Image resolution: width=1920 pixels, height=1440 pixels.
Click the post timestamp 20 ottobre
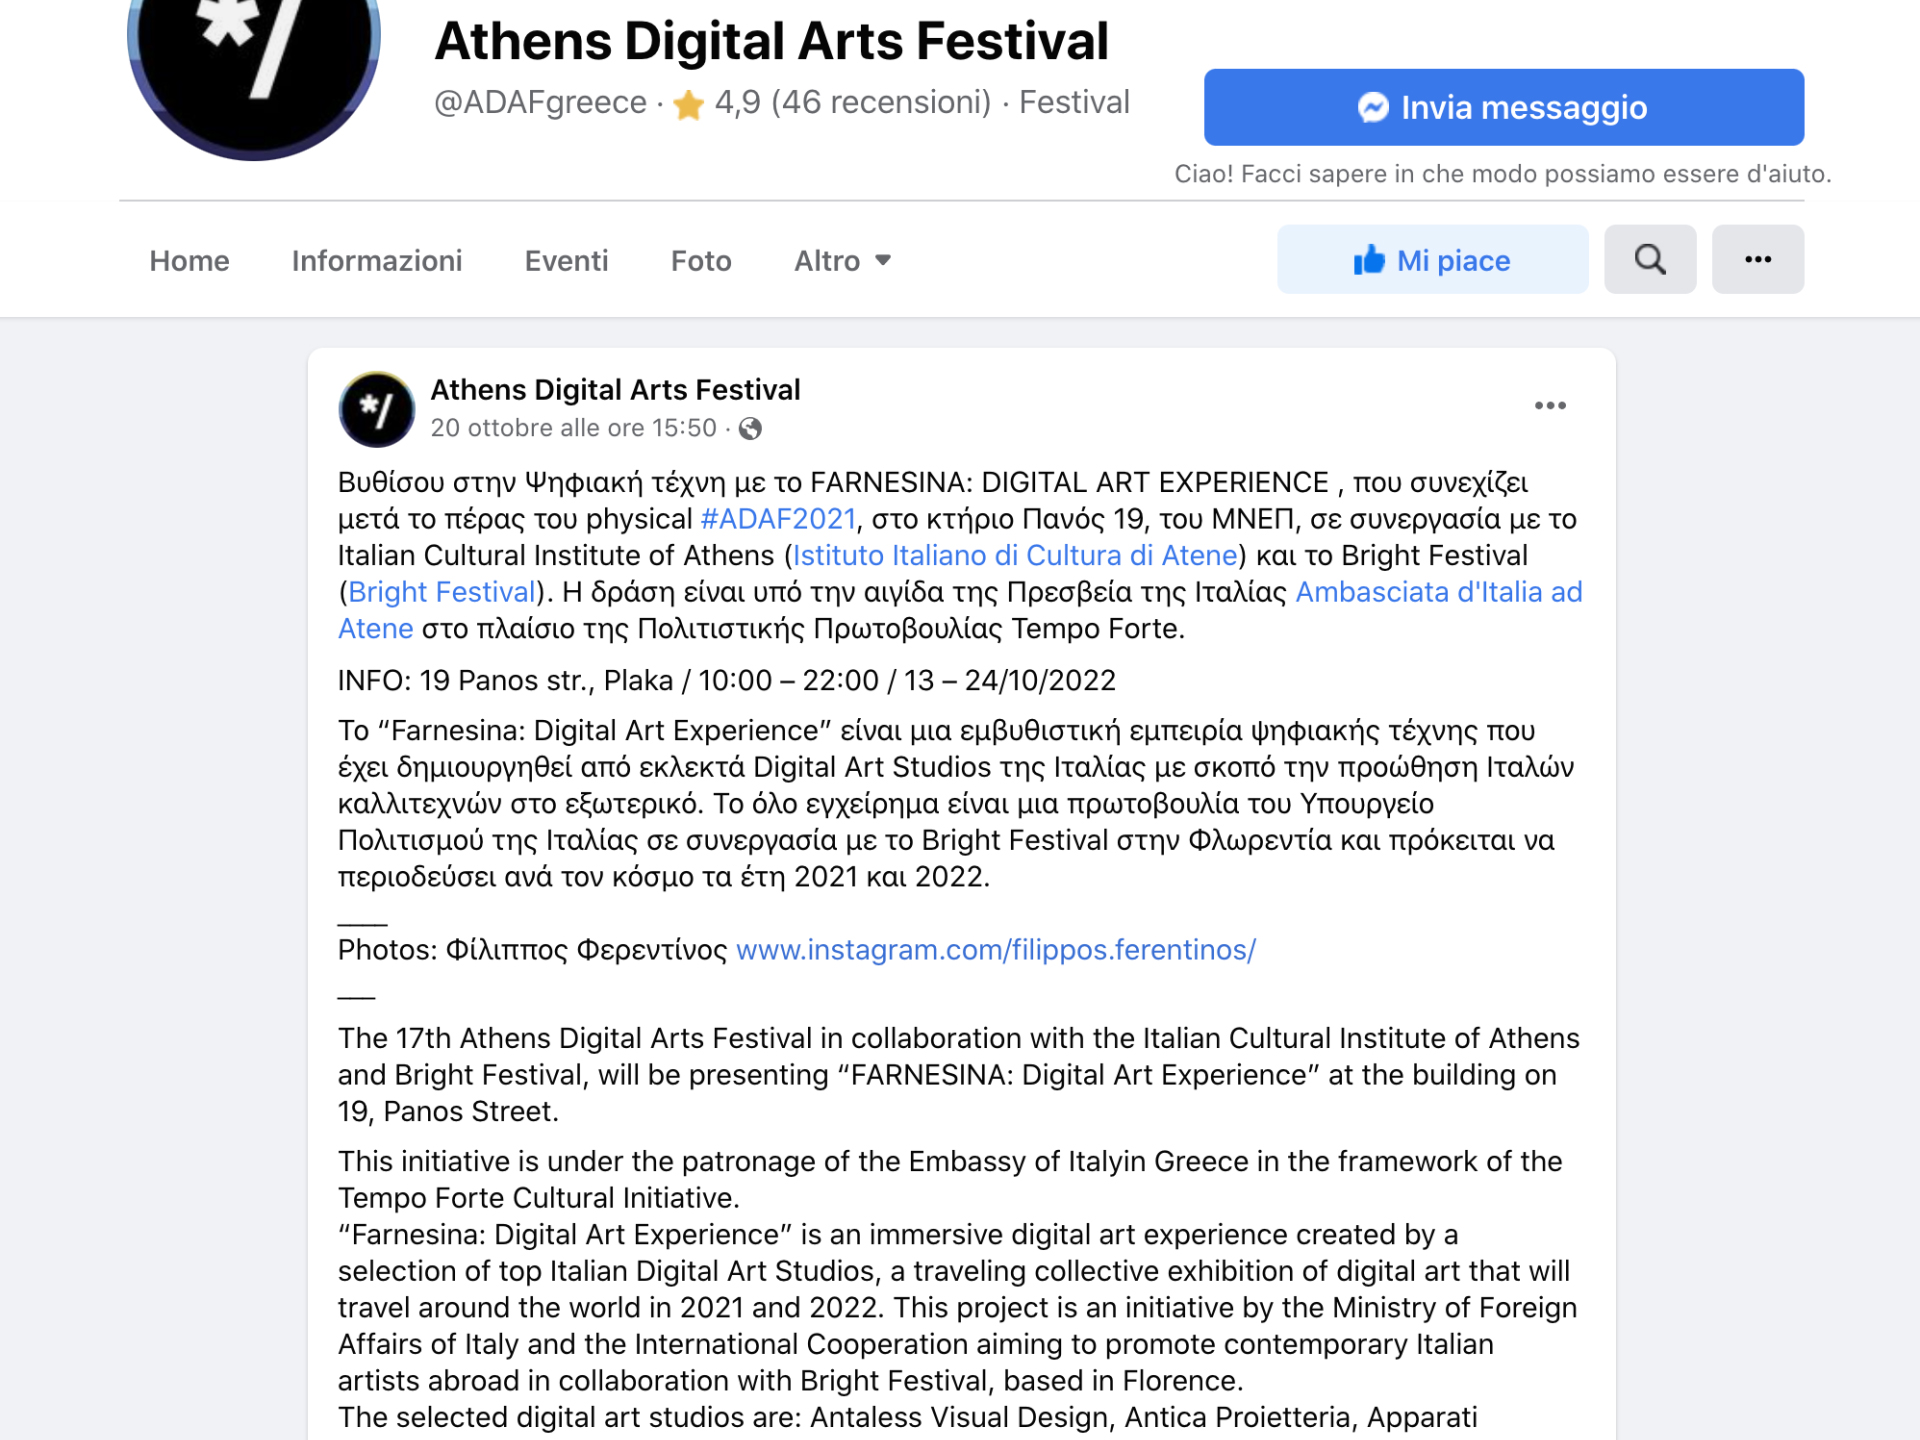tap(573, 428)
